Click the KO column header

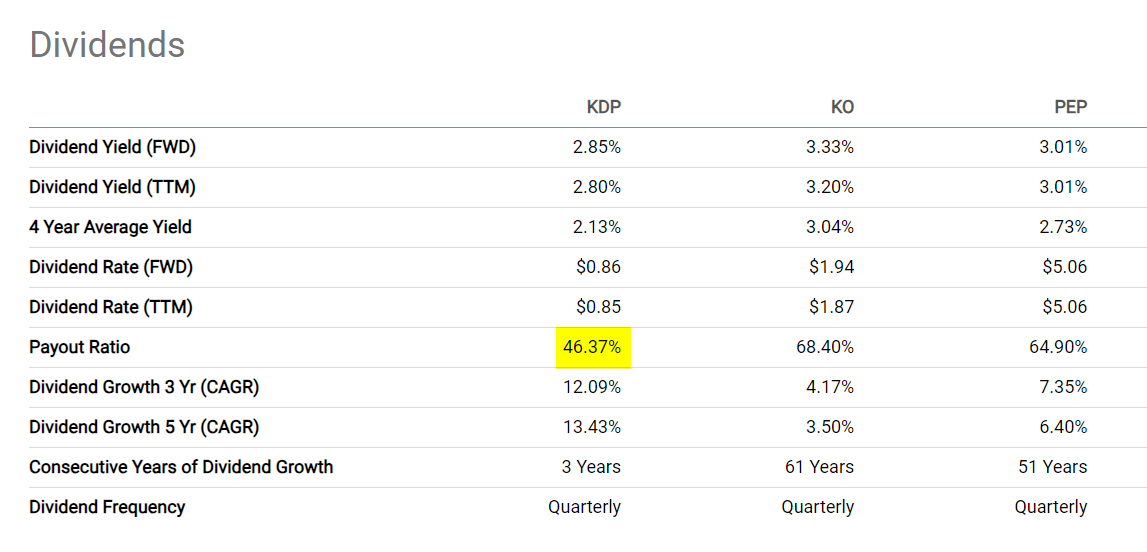[x=842, y=107]
